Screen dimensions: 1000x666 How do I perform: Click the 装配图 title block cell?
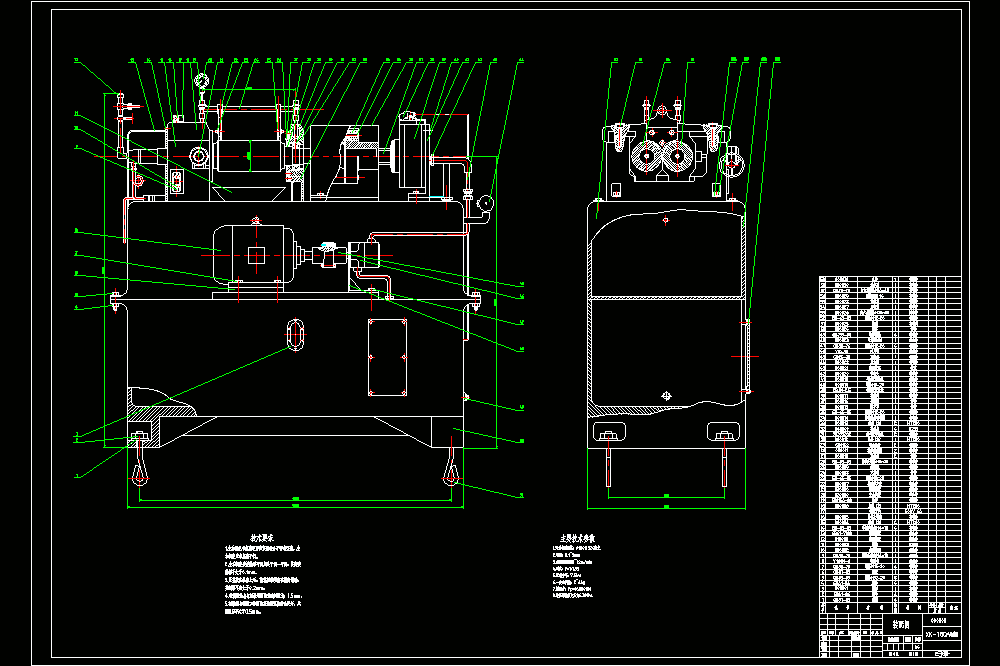(x=901, y=625)
